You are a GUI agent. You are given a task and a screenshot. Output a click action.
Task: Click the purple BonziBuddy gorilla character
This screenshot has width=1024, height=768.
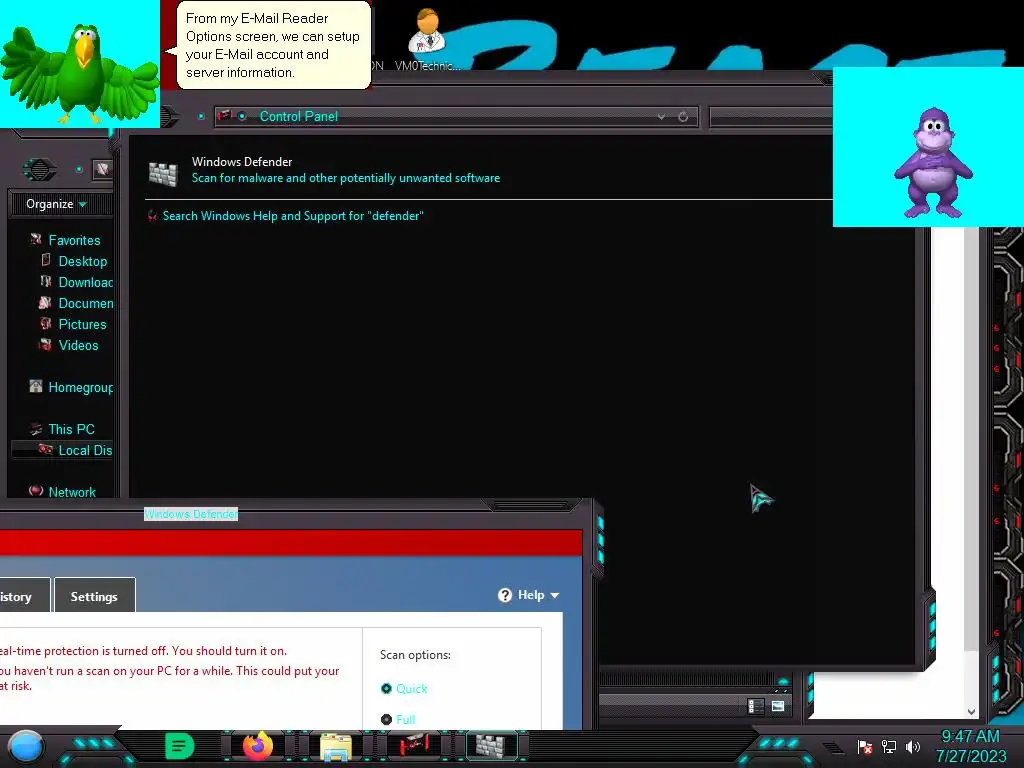pos(933,163)
